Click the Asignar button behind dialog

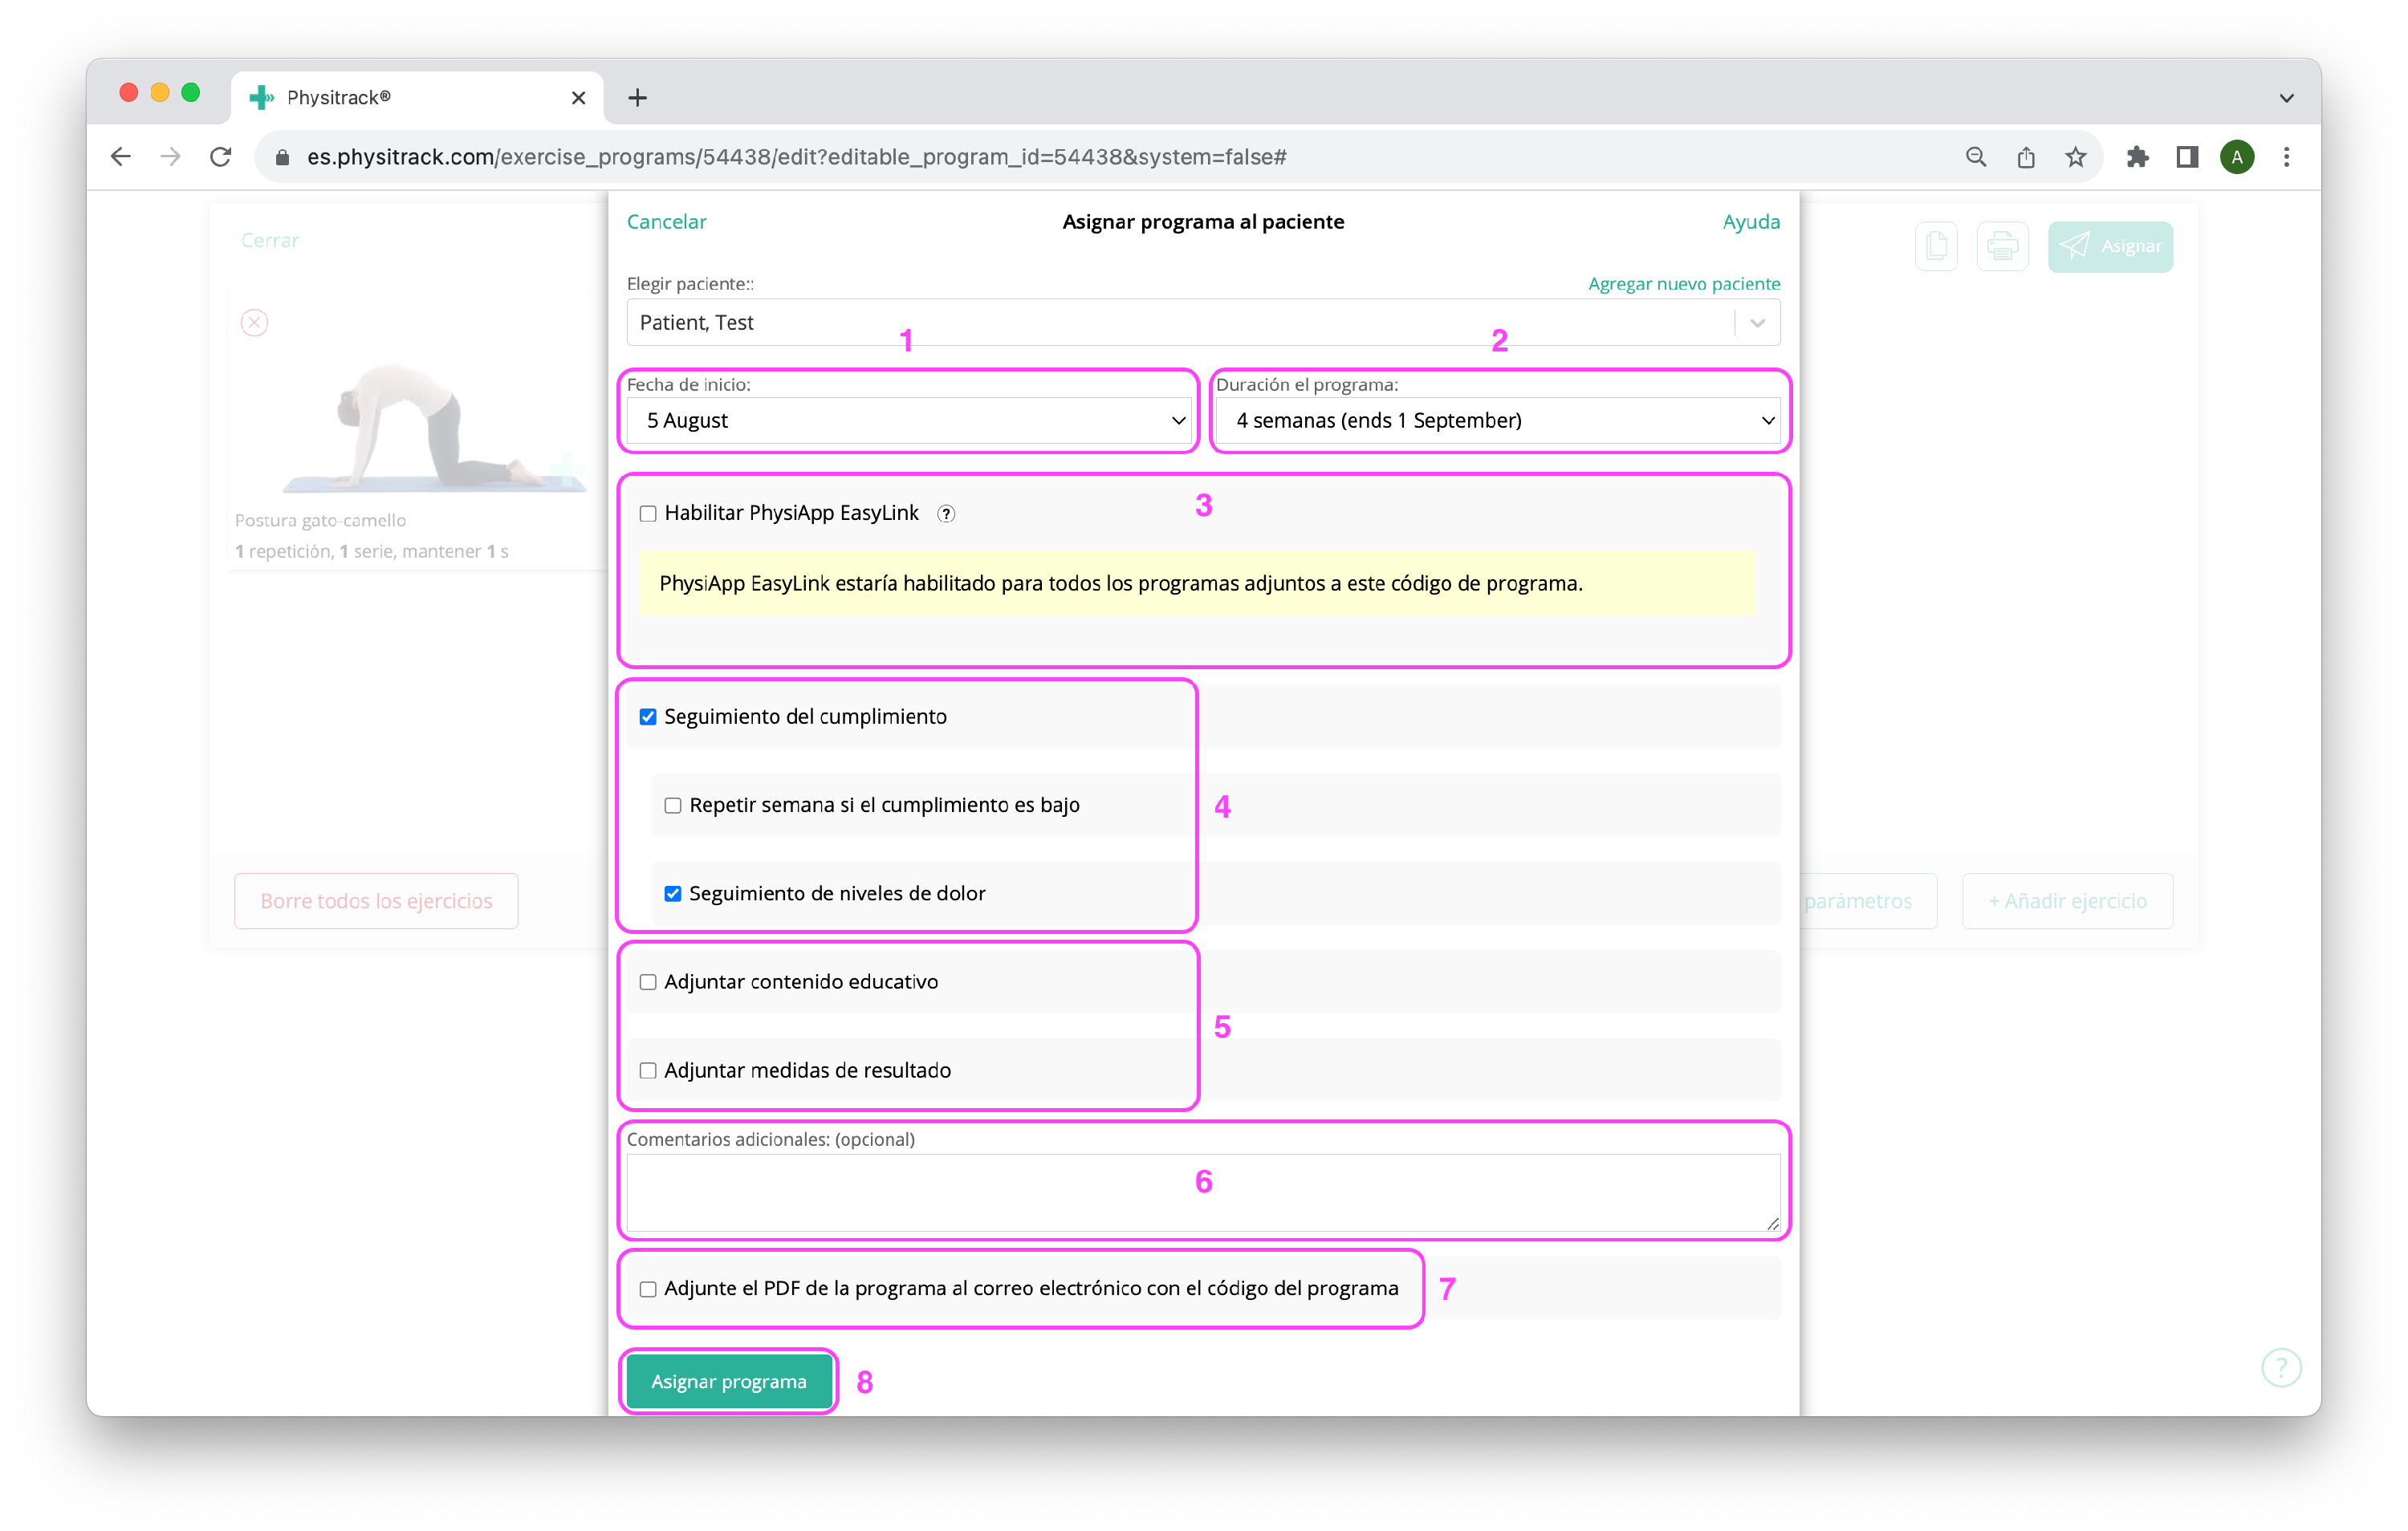point(2110,246)
